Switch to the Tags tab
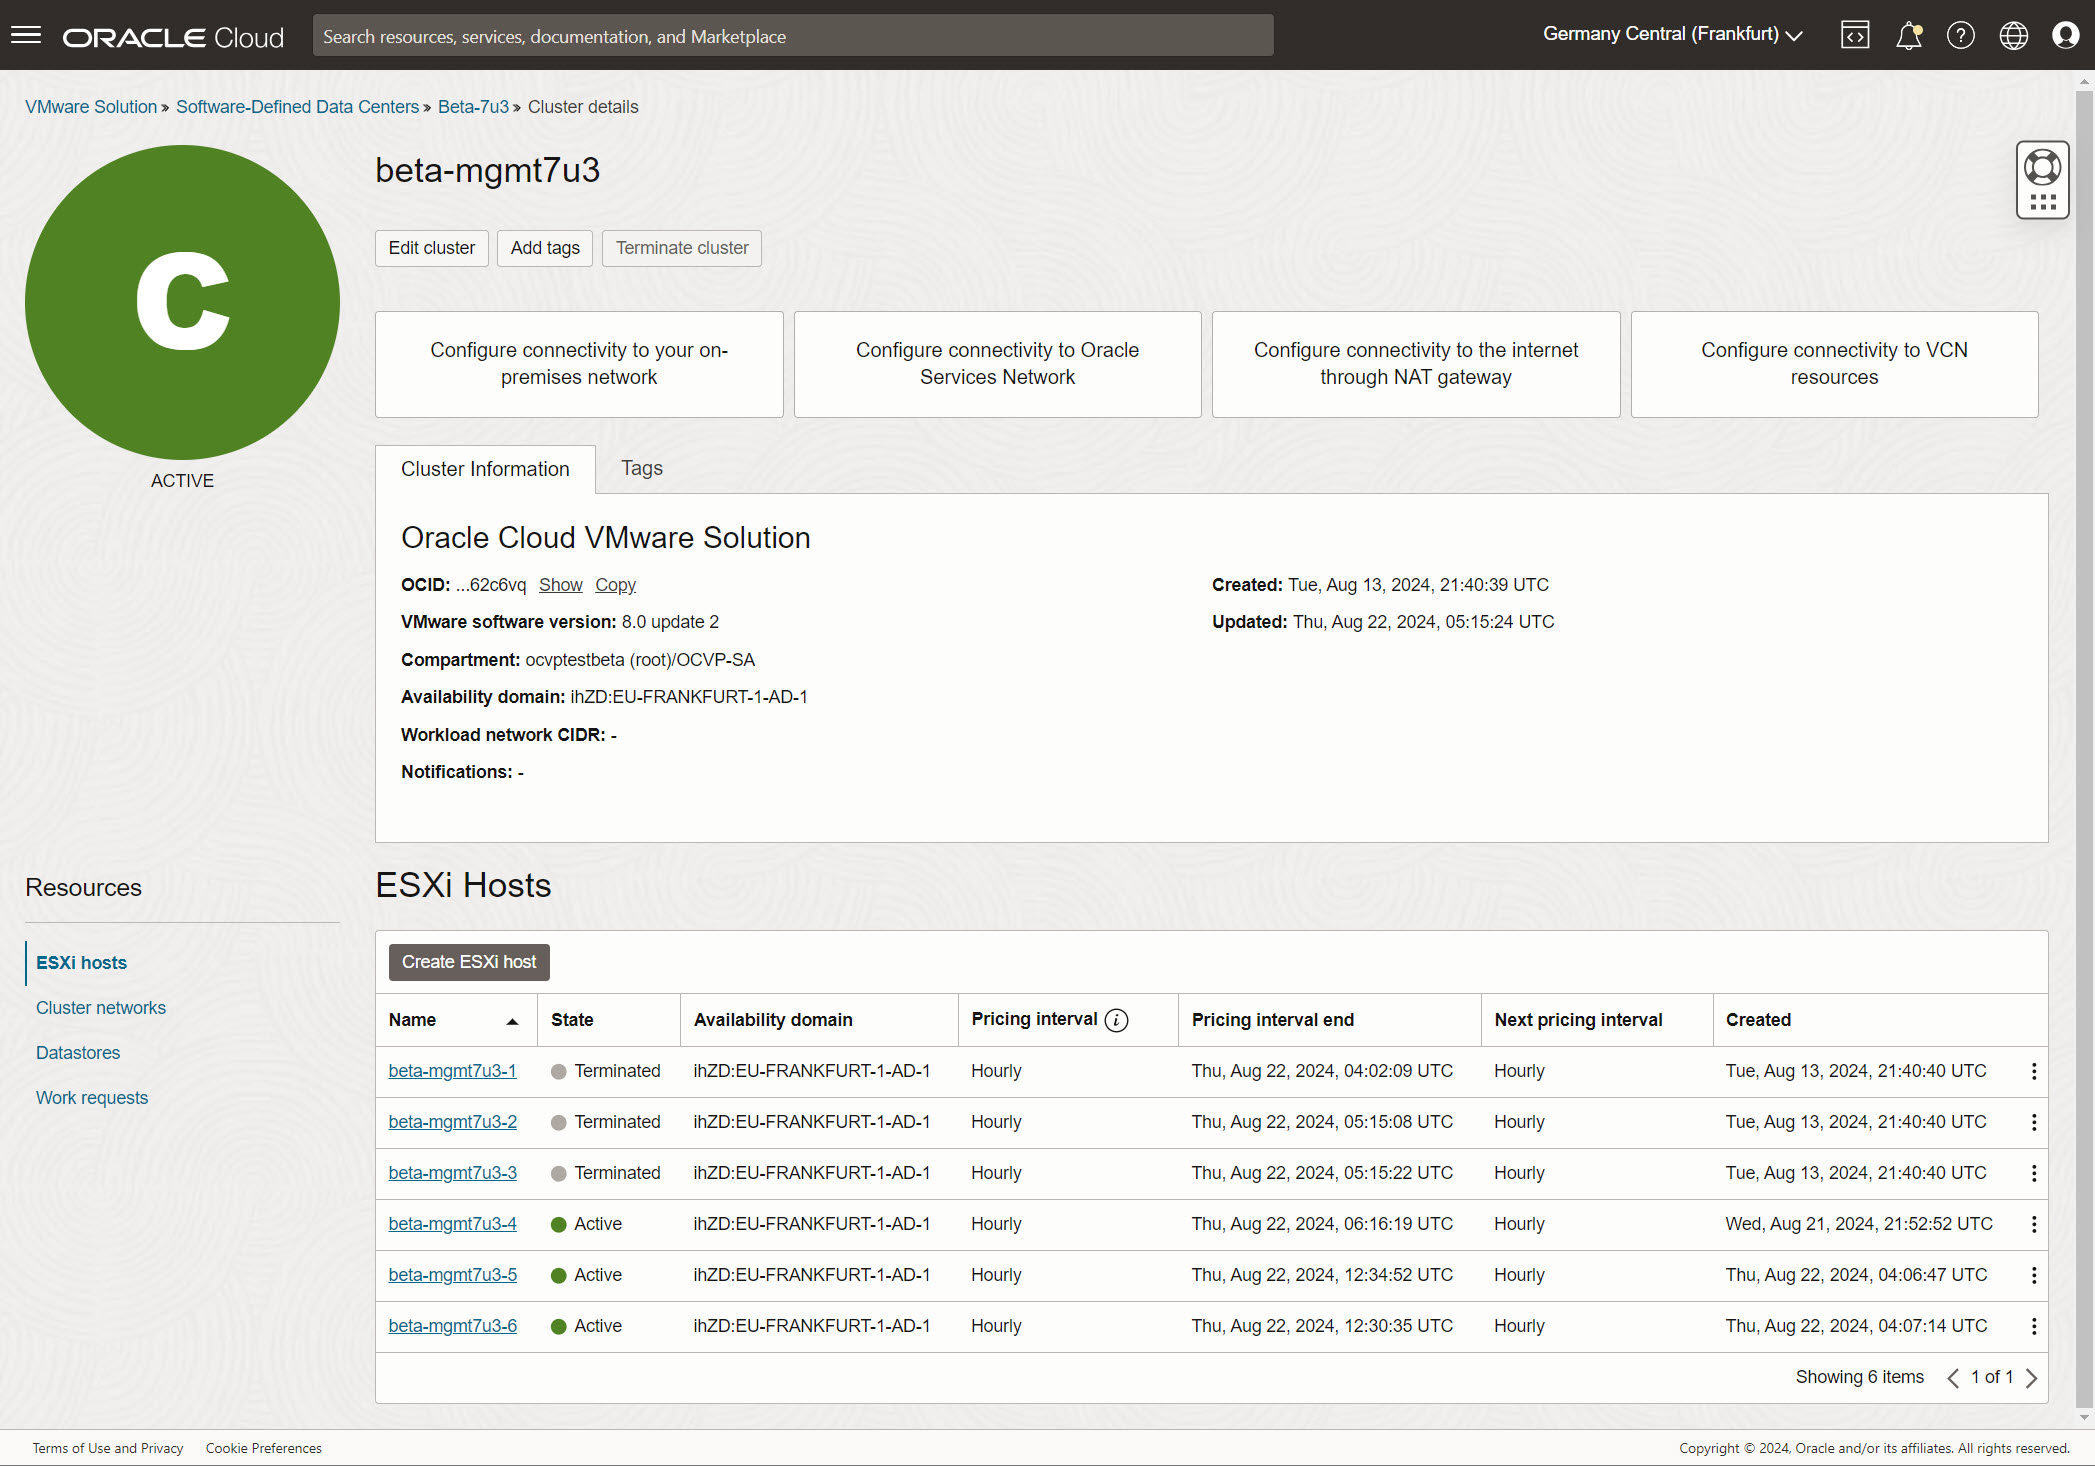The image size is (2095, 1466). coord(641,468)
